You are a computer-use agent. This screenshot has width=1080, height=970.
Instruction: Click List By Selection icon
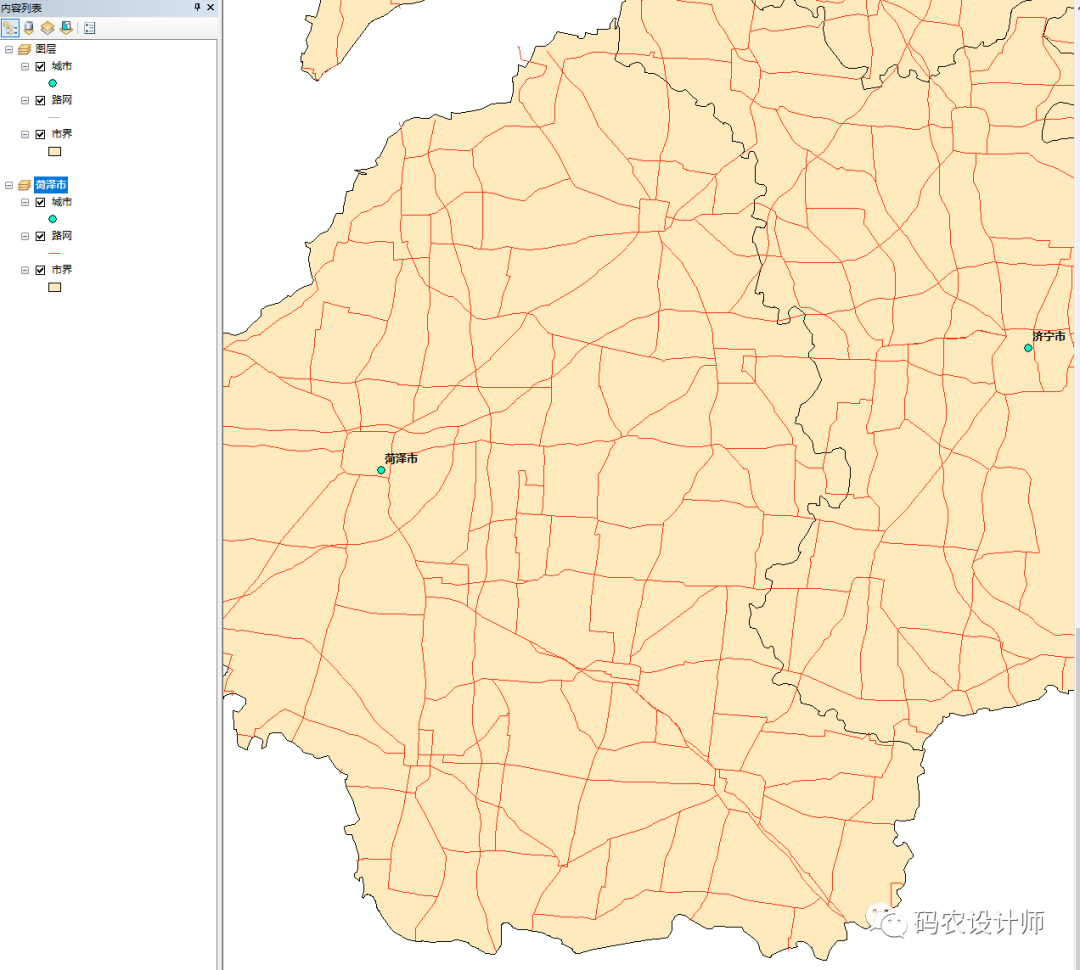[65, 28]
